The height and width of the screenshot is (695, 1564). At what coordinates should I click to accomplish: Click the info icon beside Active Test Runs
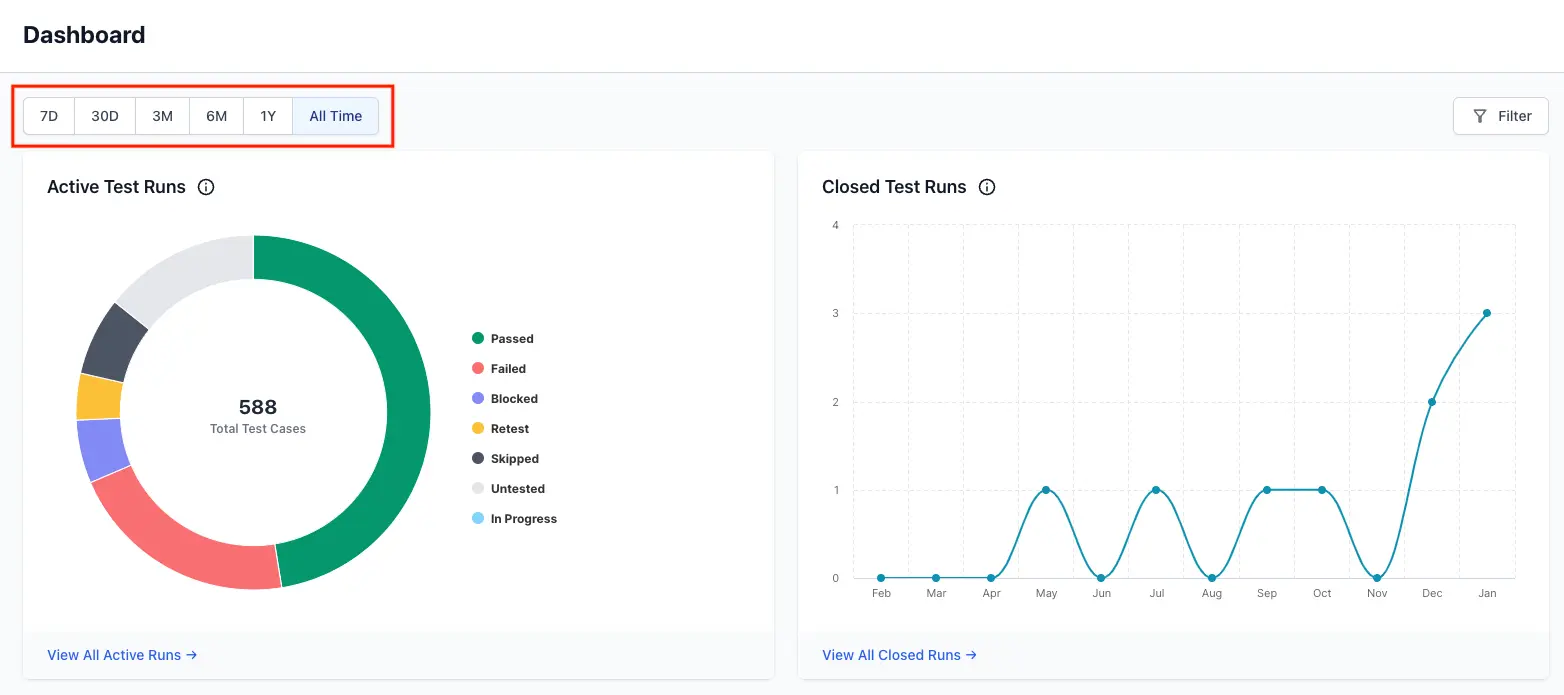(206, 187)
